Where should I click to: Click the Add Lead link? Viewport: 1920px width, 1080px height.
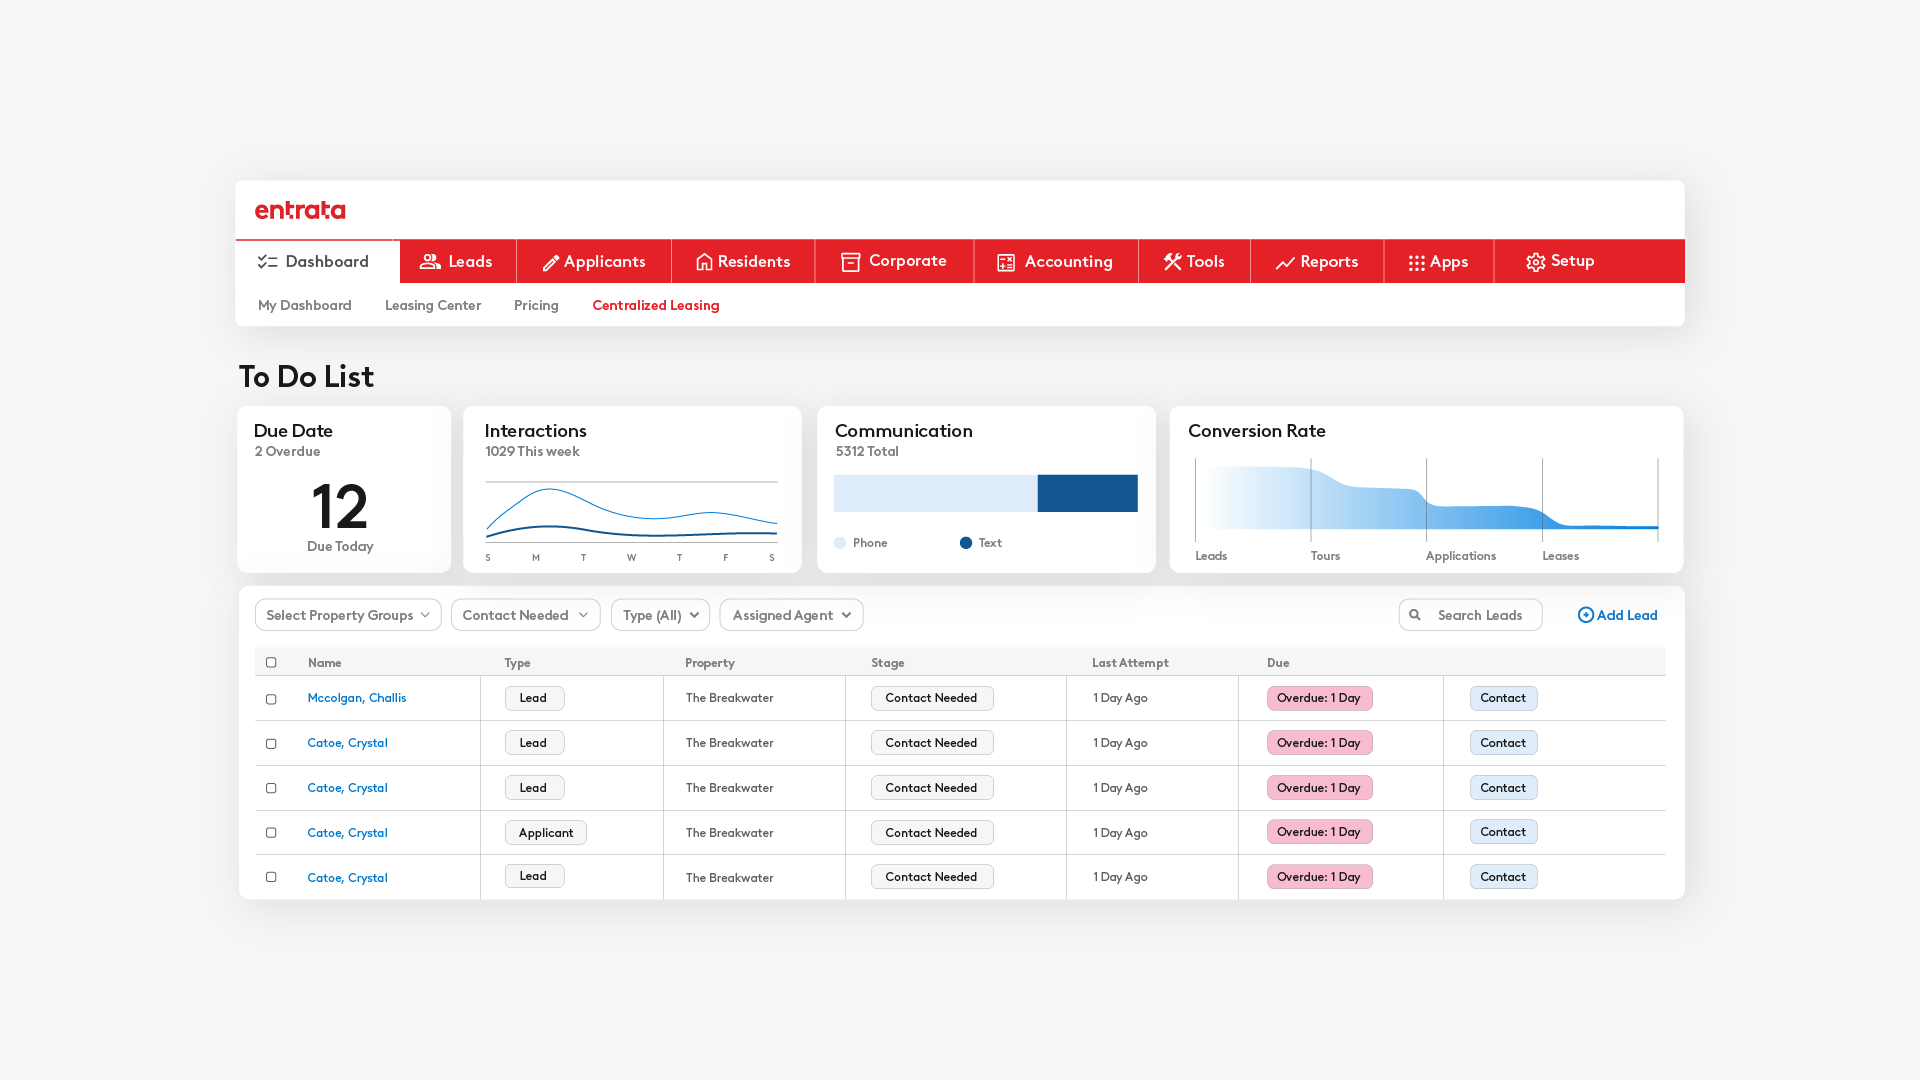[1617, 615]
